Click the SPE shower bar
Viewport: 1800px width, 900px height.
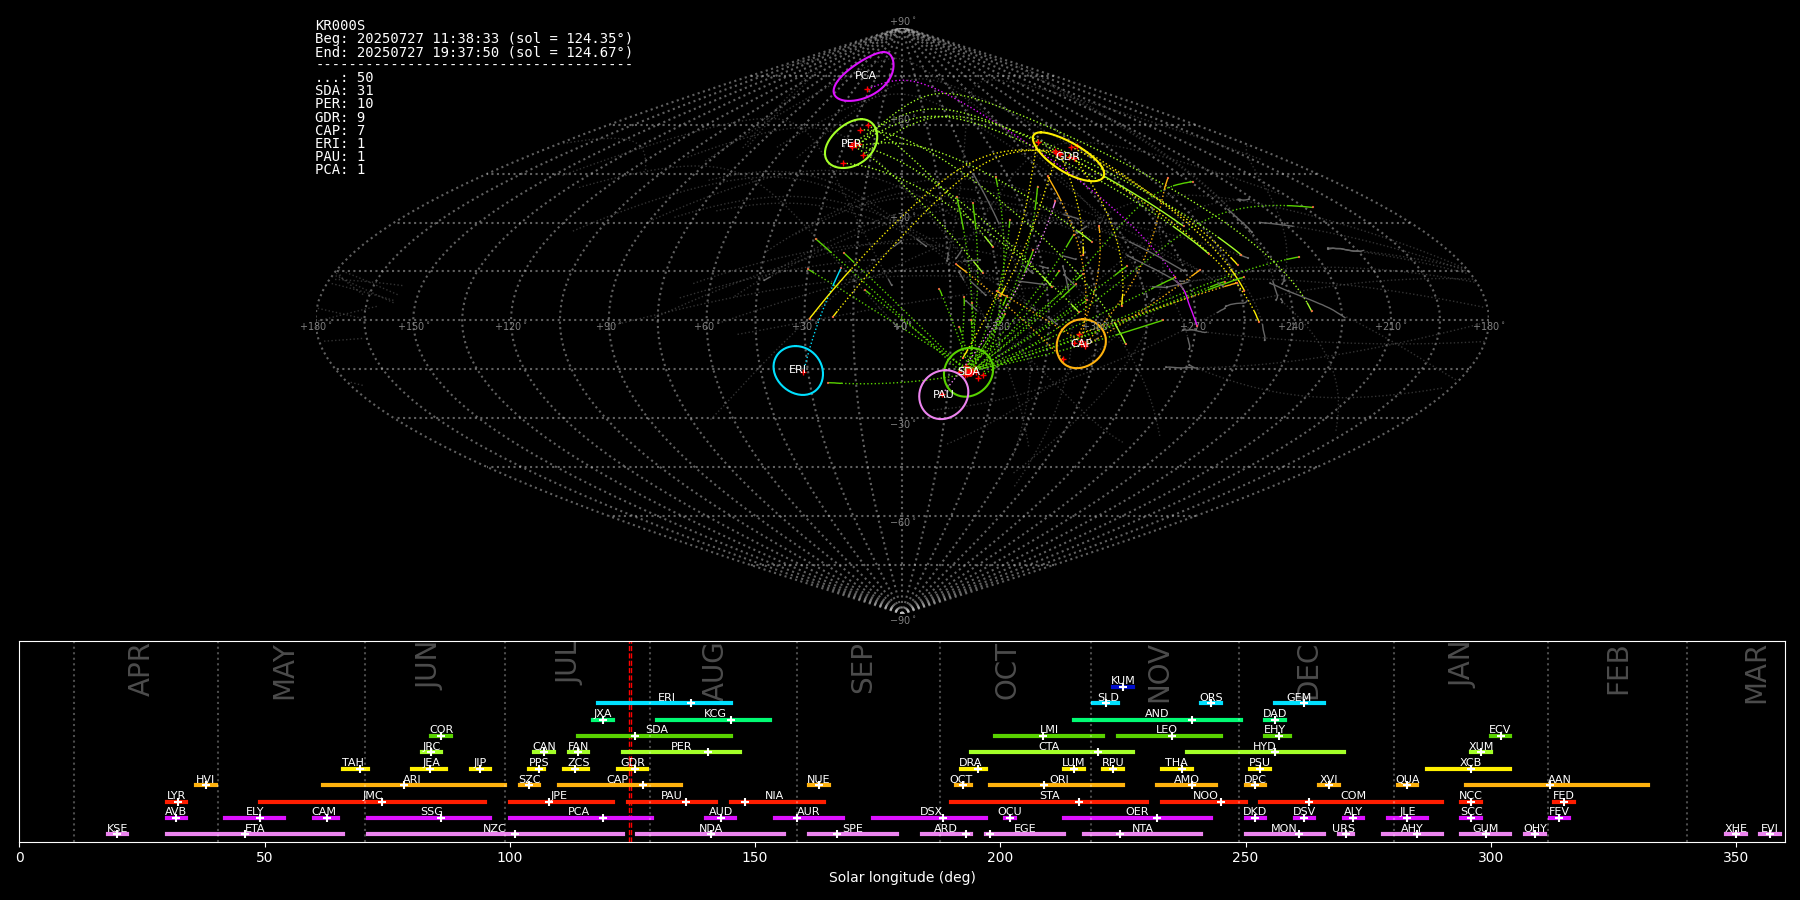point(853,833)
